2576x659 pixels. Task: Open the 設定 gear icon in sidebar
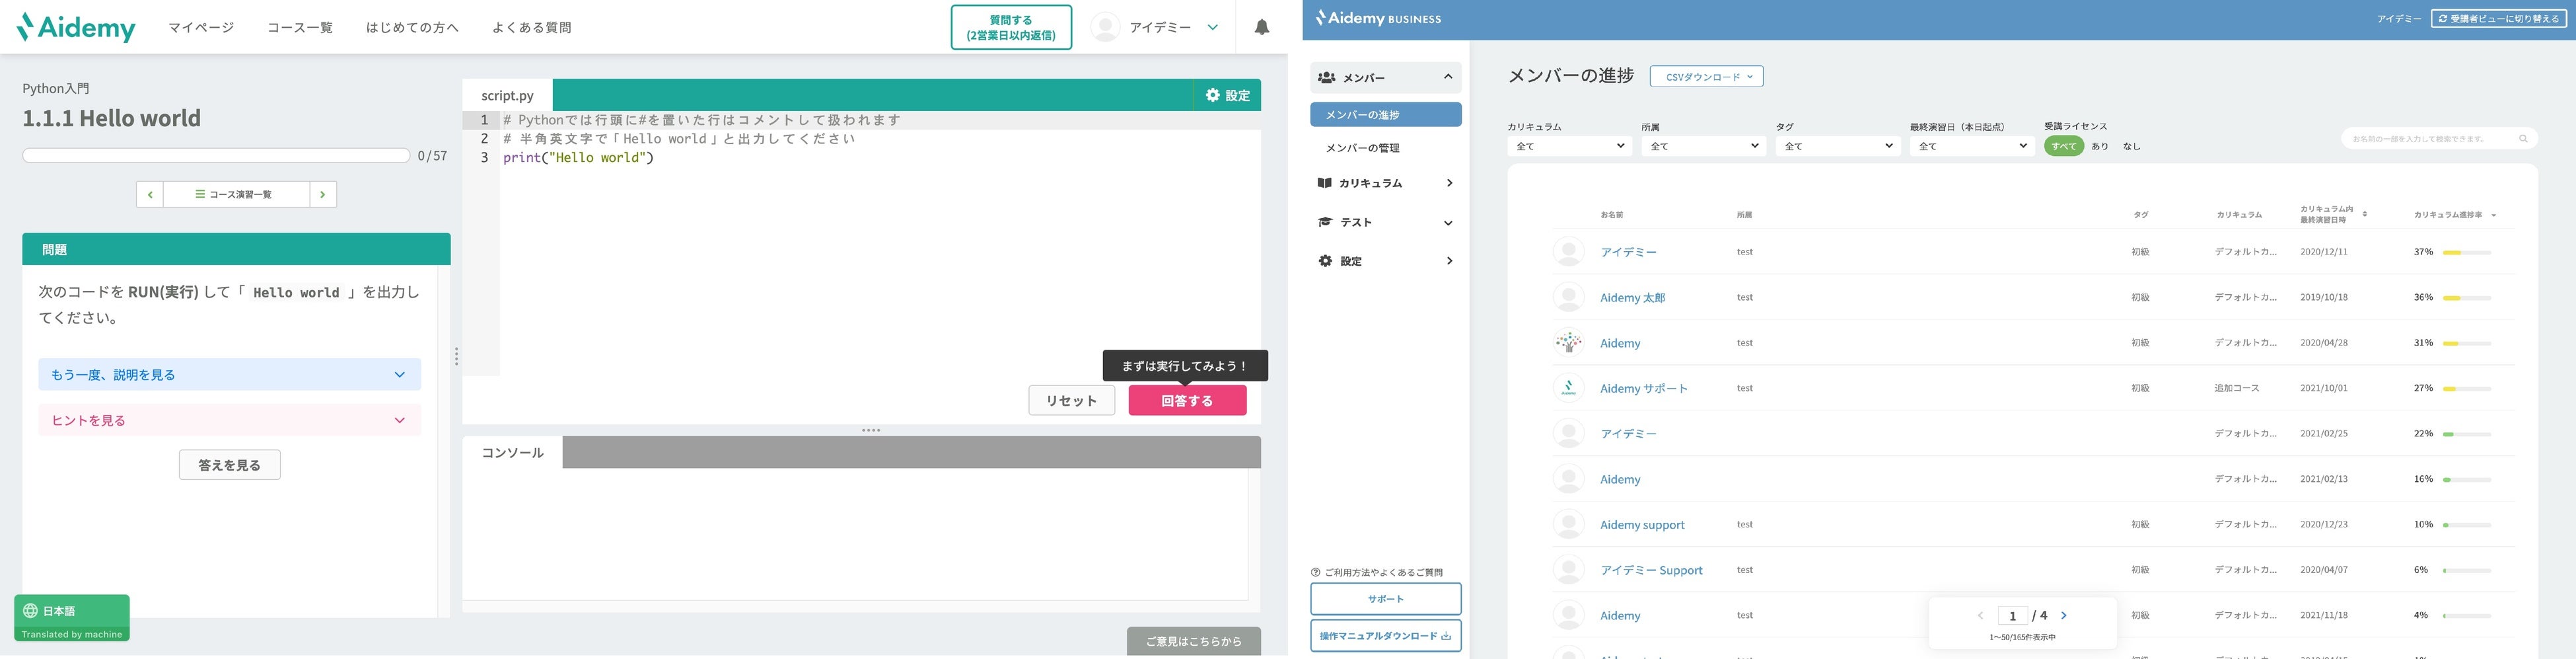click(1325, 261)
